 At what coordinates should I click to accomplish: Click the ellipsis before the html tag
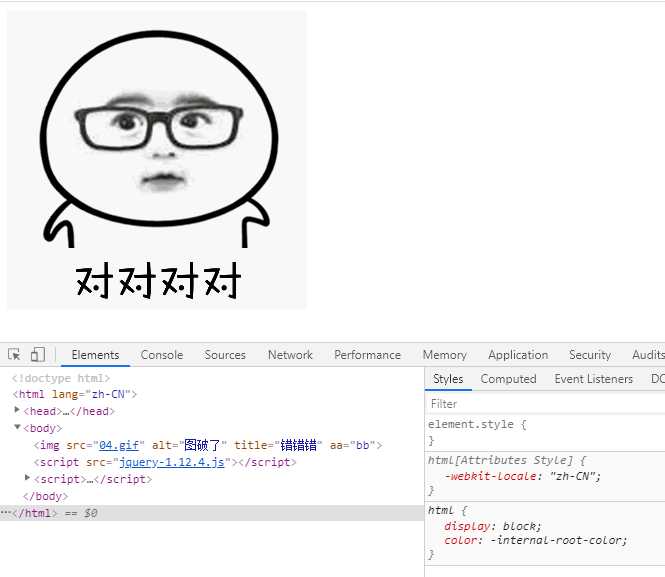pos(6,513)
